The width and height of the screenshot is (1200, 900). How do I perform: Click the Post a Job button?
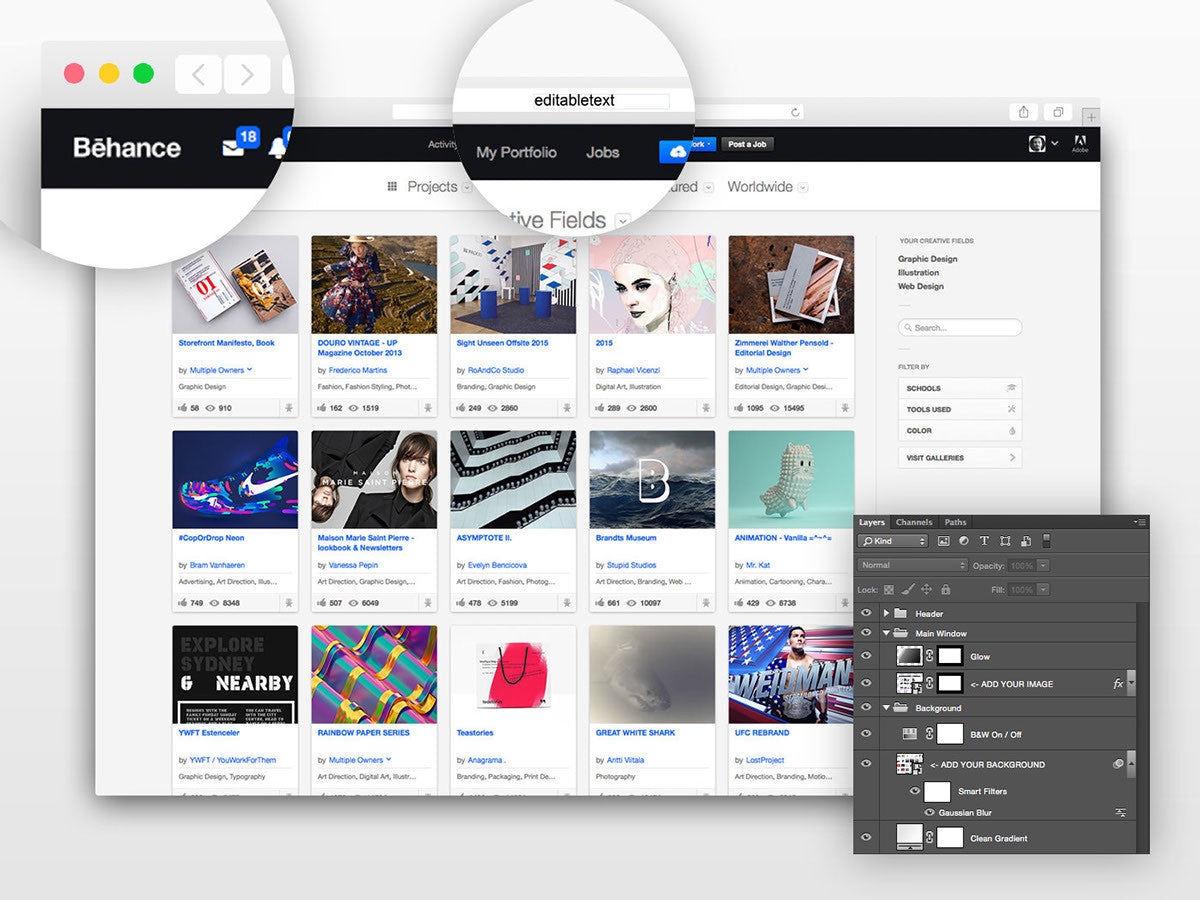coord(747,144)
